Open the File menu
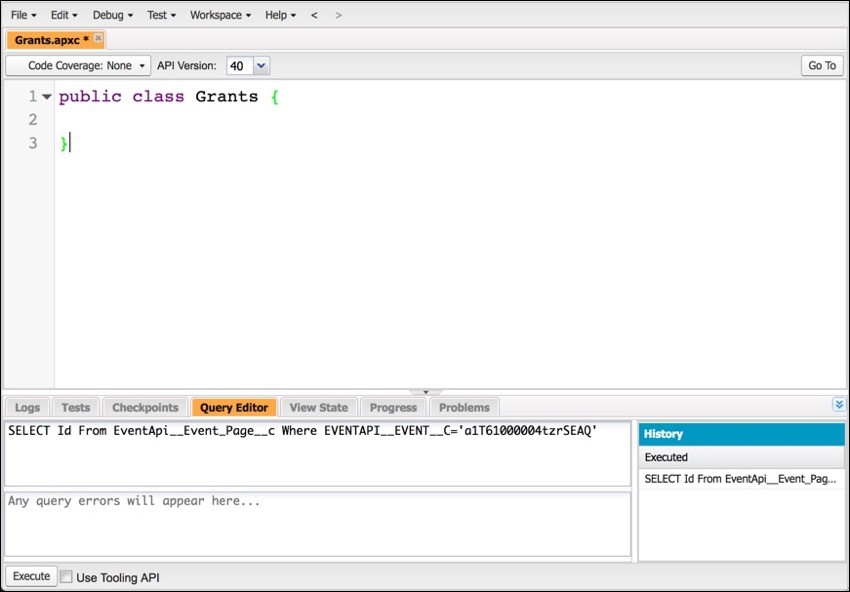Screen dimensions: 850x592 point(23,15)
